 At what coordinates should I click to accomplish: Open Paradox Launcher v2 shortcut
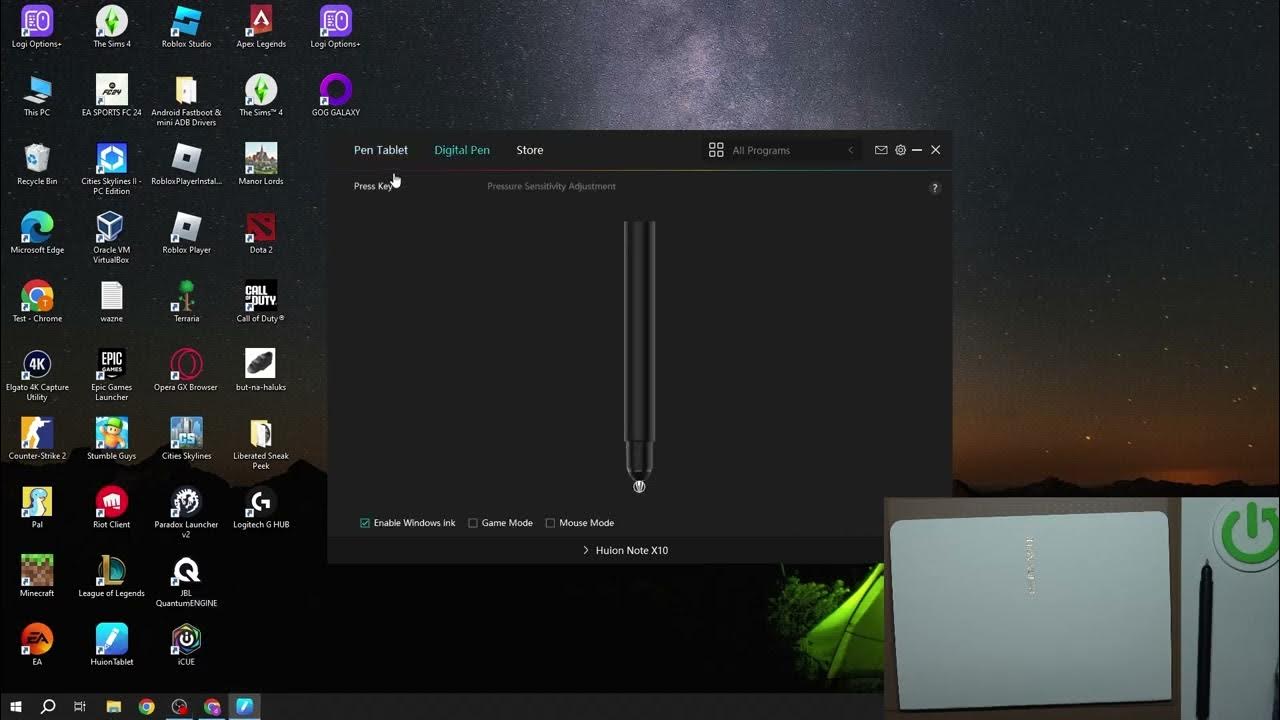(186, 514)
